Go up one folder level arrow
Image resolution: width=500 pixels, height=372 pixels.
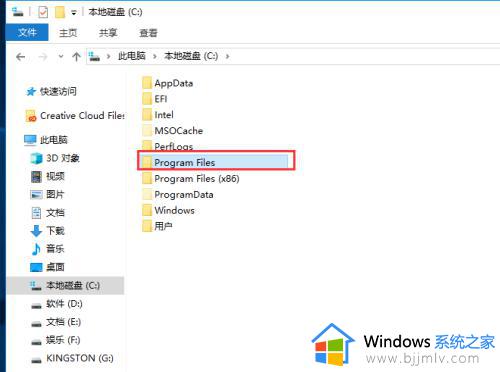pyautogui.click(x=76, y=57)
